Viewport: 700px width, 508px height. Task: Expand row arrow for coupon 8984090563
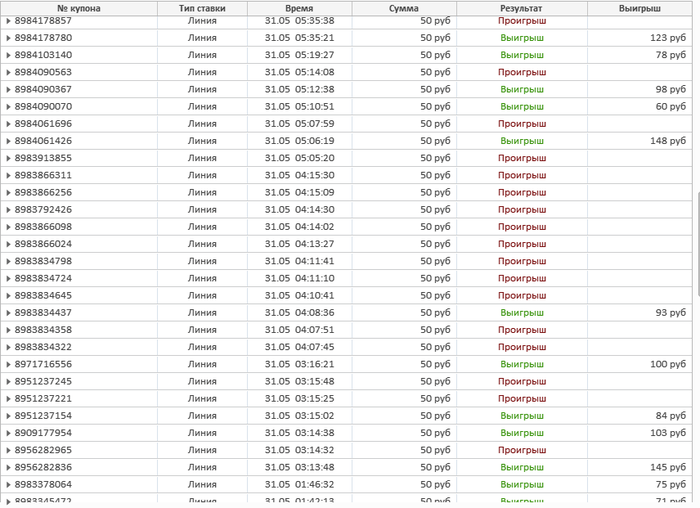[8, 72]
